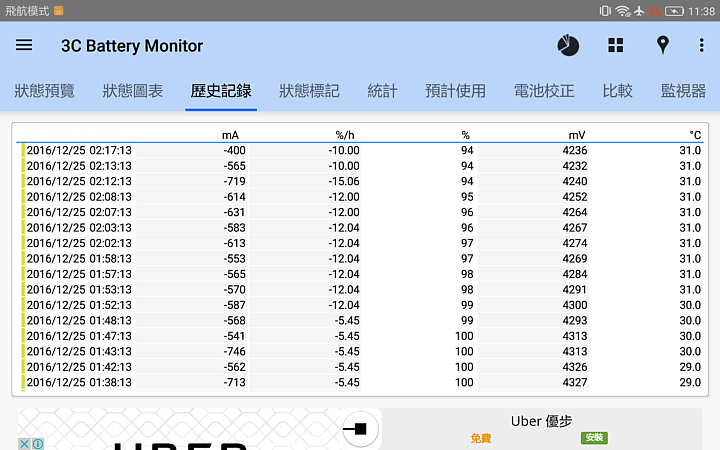Open the Uber 優步 ad title
Image resolution: width=720 pixels, height=450 pixels.
(541, 421)
